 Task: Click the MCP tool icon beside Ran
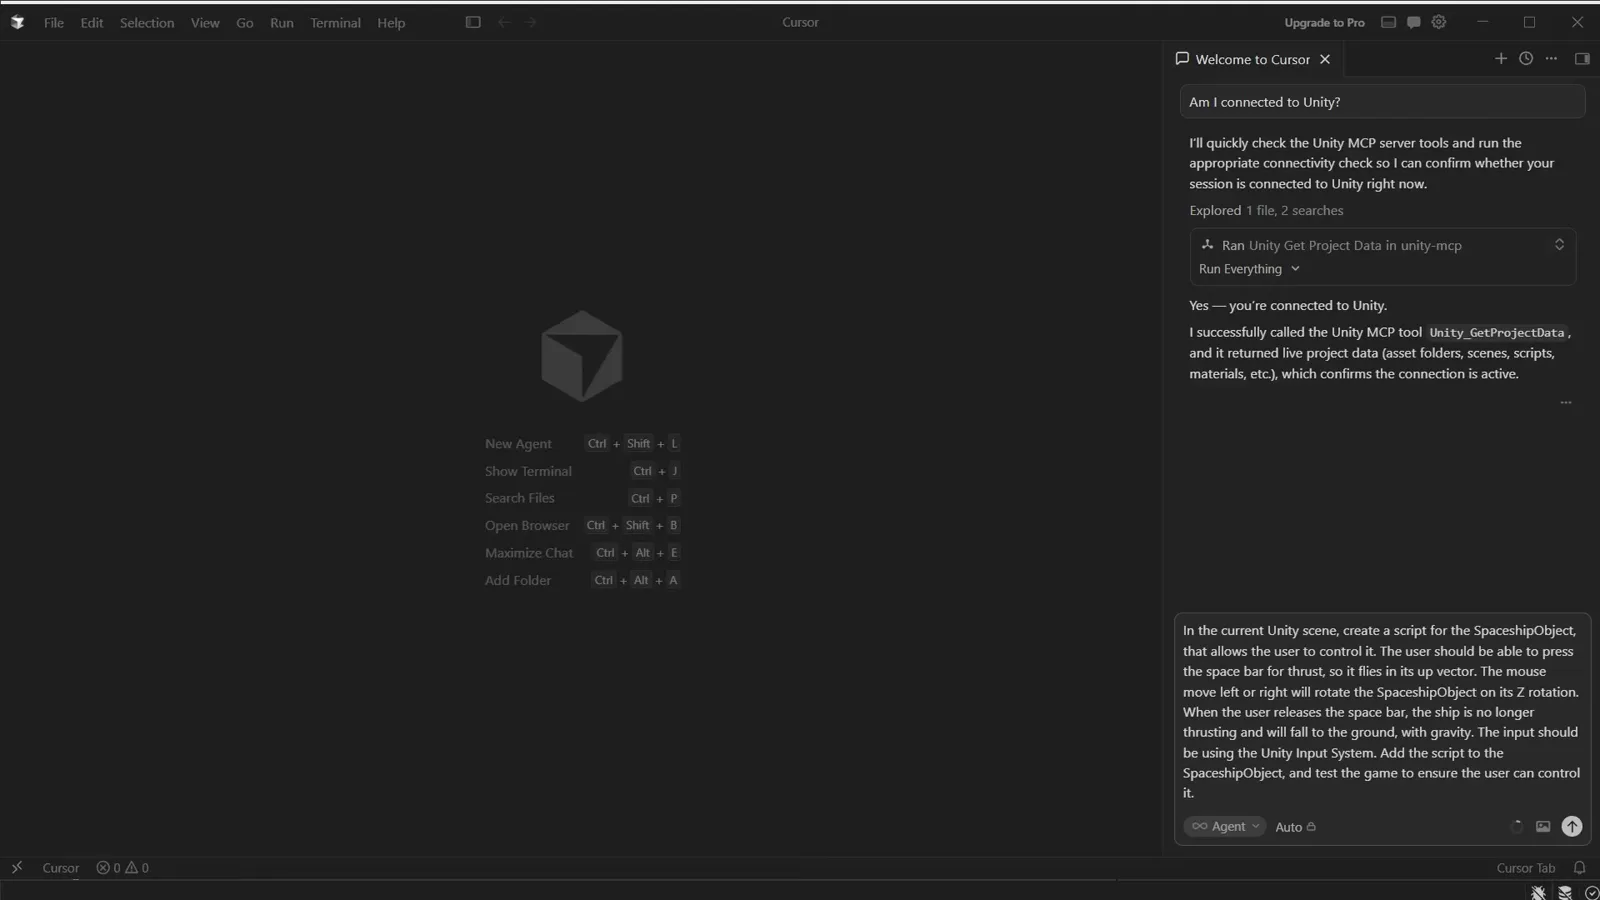click(x=1207, y=245)
